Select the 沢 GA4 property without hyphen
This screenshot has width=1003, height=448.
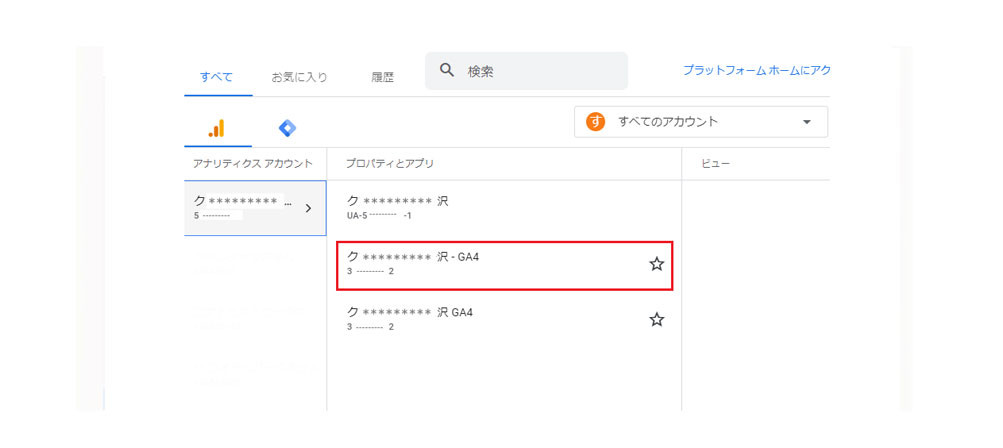(504, 319)
